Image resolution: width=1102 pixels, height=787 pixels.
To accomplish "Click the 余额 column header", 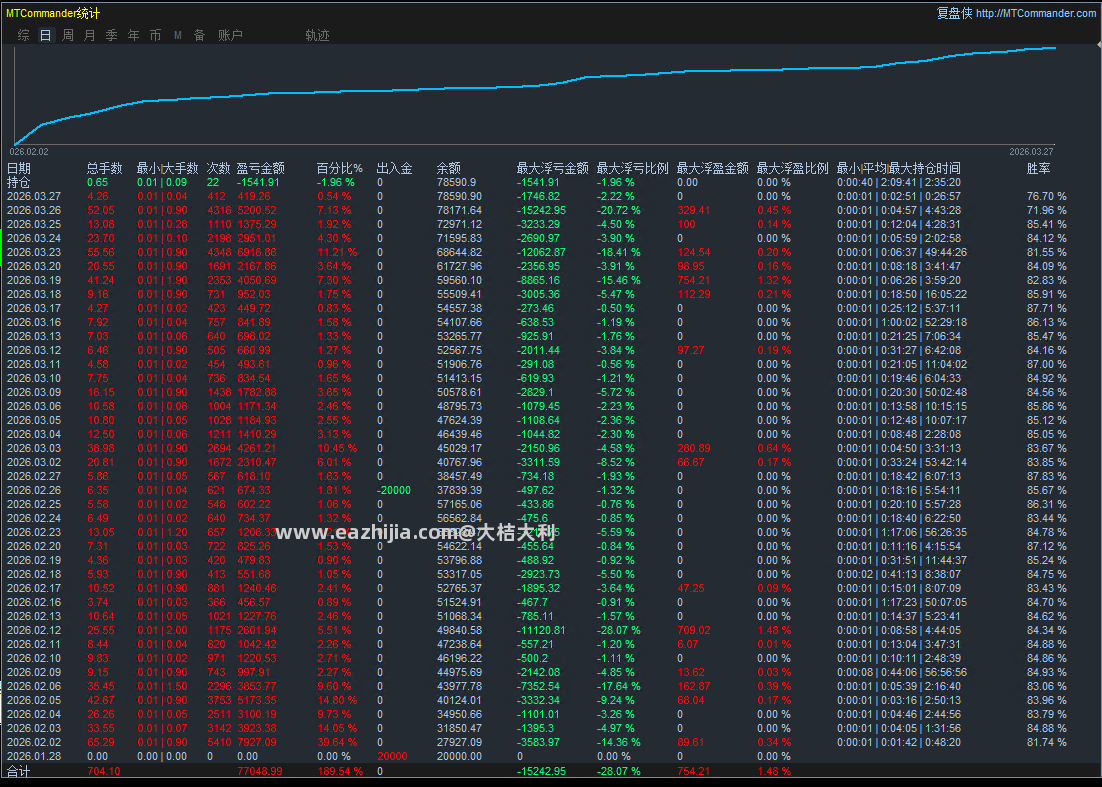I will point(448,169).
